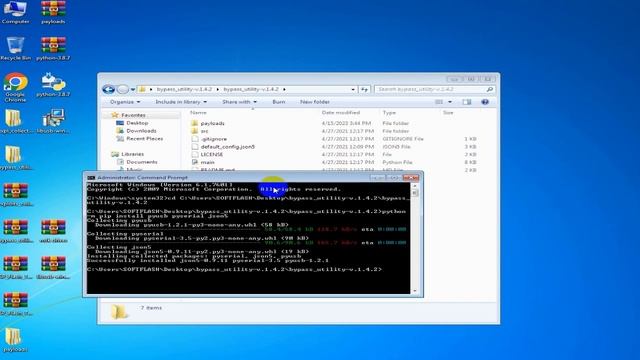
Task: Open the address bar history dropdown
Action: [x=353, y=89]
